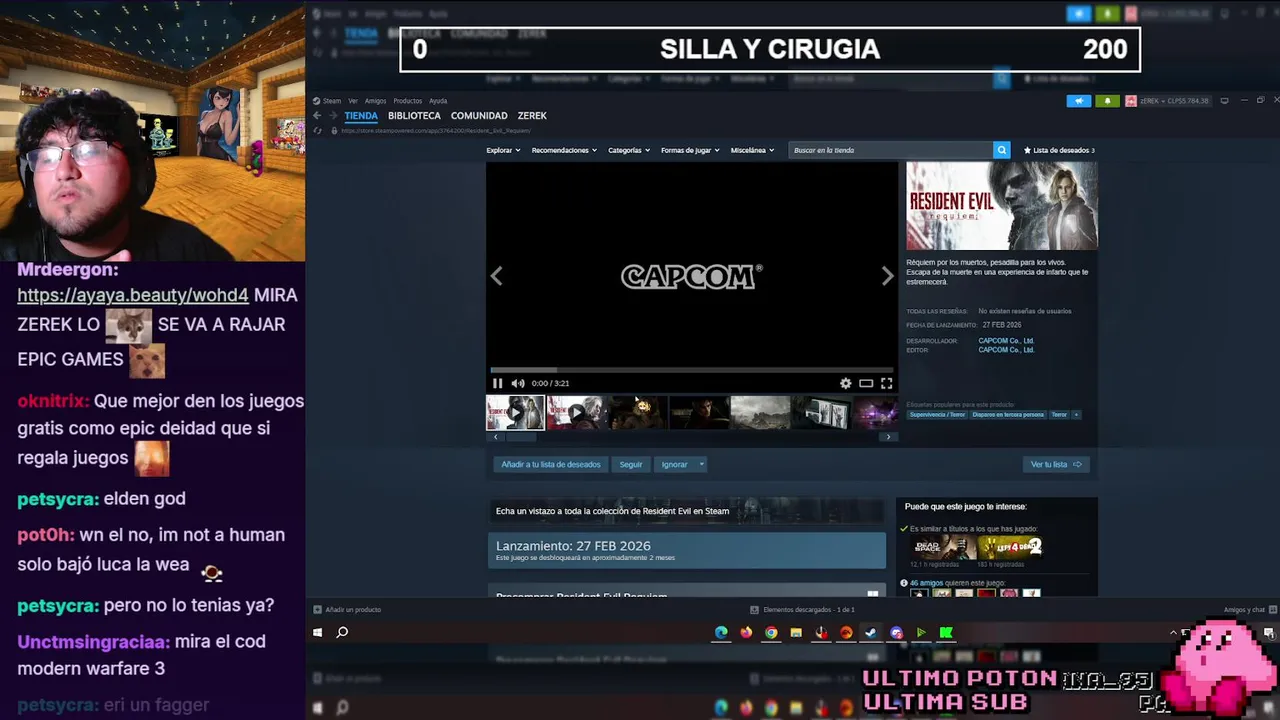Viewport: 1280px width, 720px height.
Task: Open the trailer settings gear
Action: [x=845, y=383]
